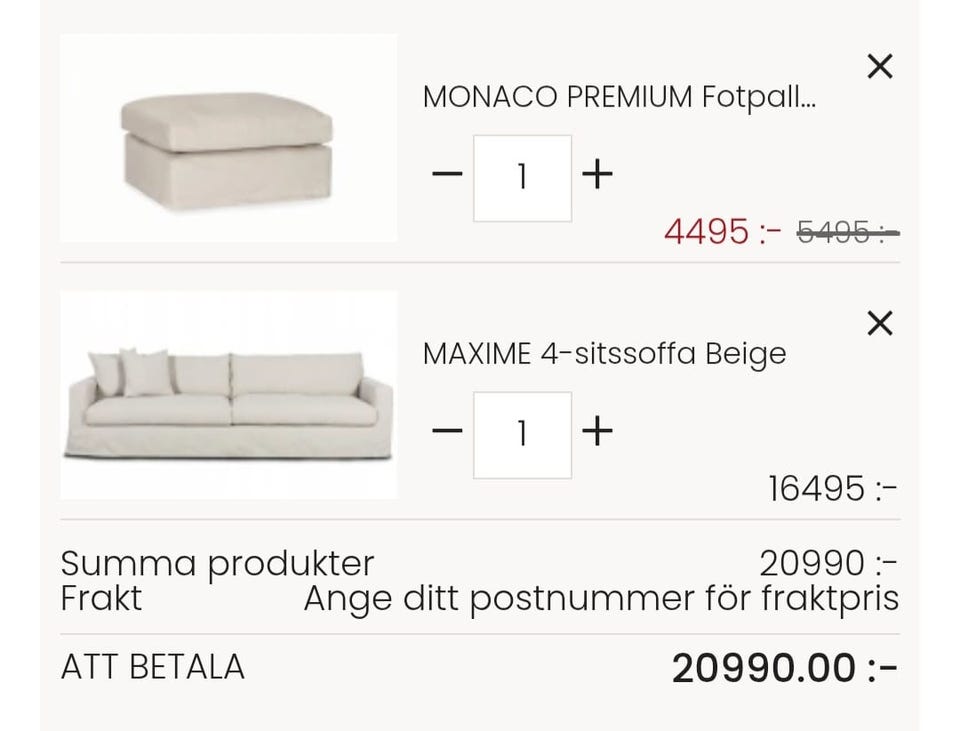Image resolution: width=960 pixels, height=731 pixels.
Task: Click the quantity field for MONACO Fotpall
Action: 522,178
